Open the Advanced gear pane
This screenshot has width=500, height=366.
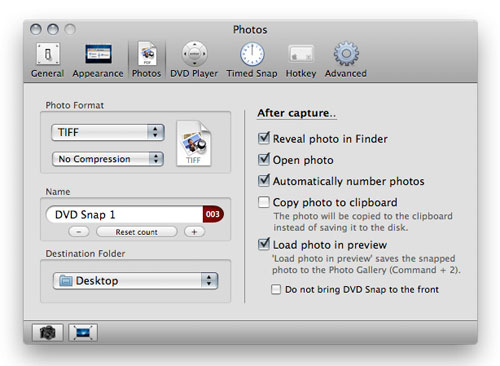point(346,60)
